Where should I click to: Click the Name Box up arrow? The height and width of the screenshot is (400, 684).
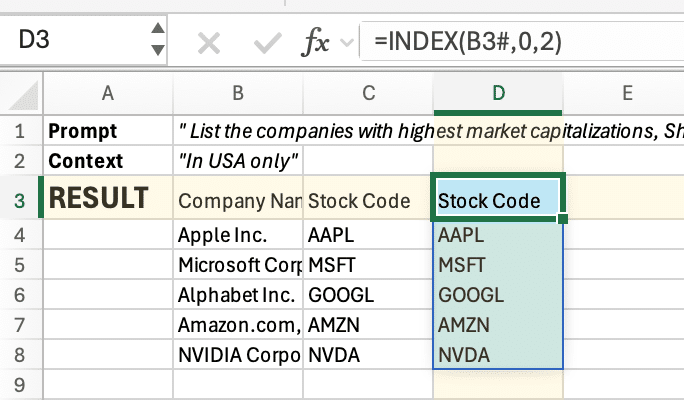[x=157, y=31]
